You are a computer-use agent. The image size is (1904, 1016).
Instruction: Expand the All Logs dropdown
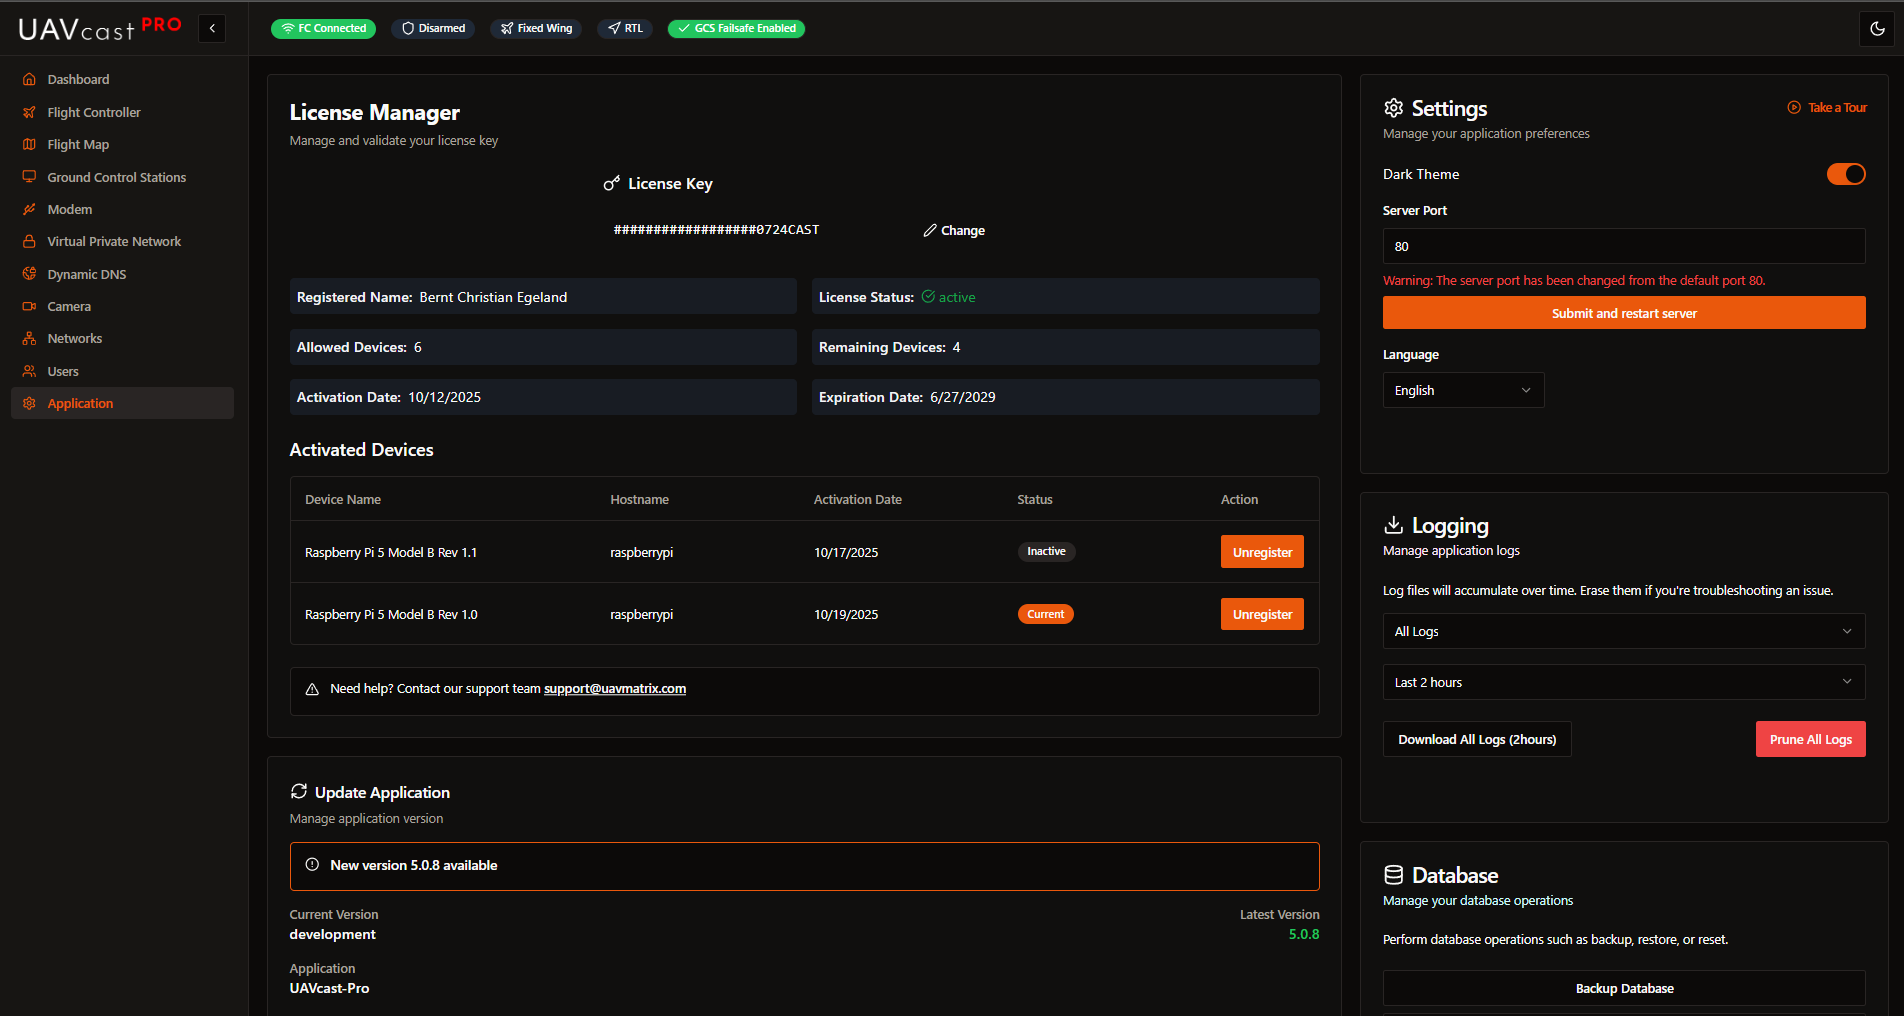1623,631
